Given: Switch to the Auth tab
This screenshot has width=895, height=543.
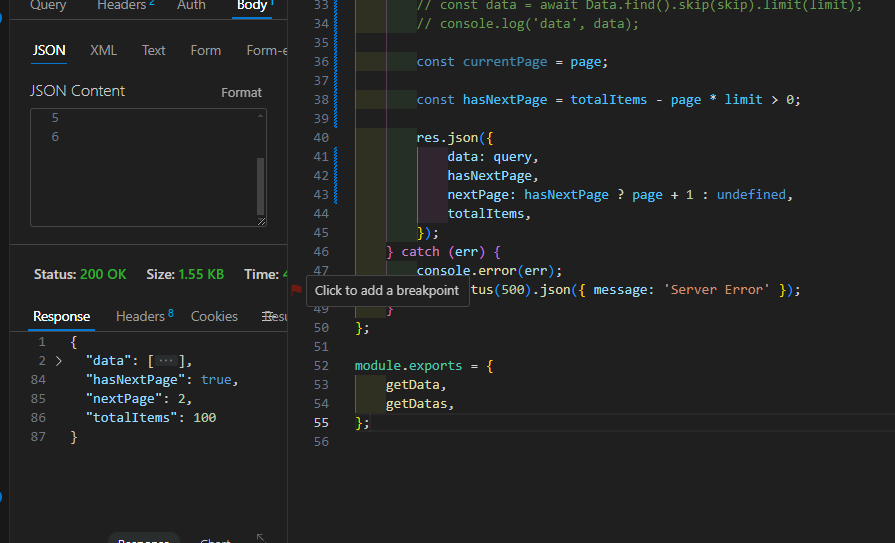Looking at the screenshot, I should coord(191,5).
